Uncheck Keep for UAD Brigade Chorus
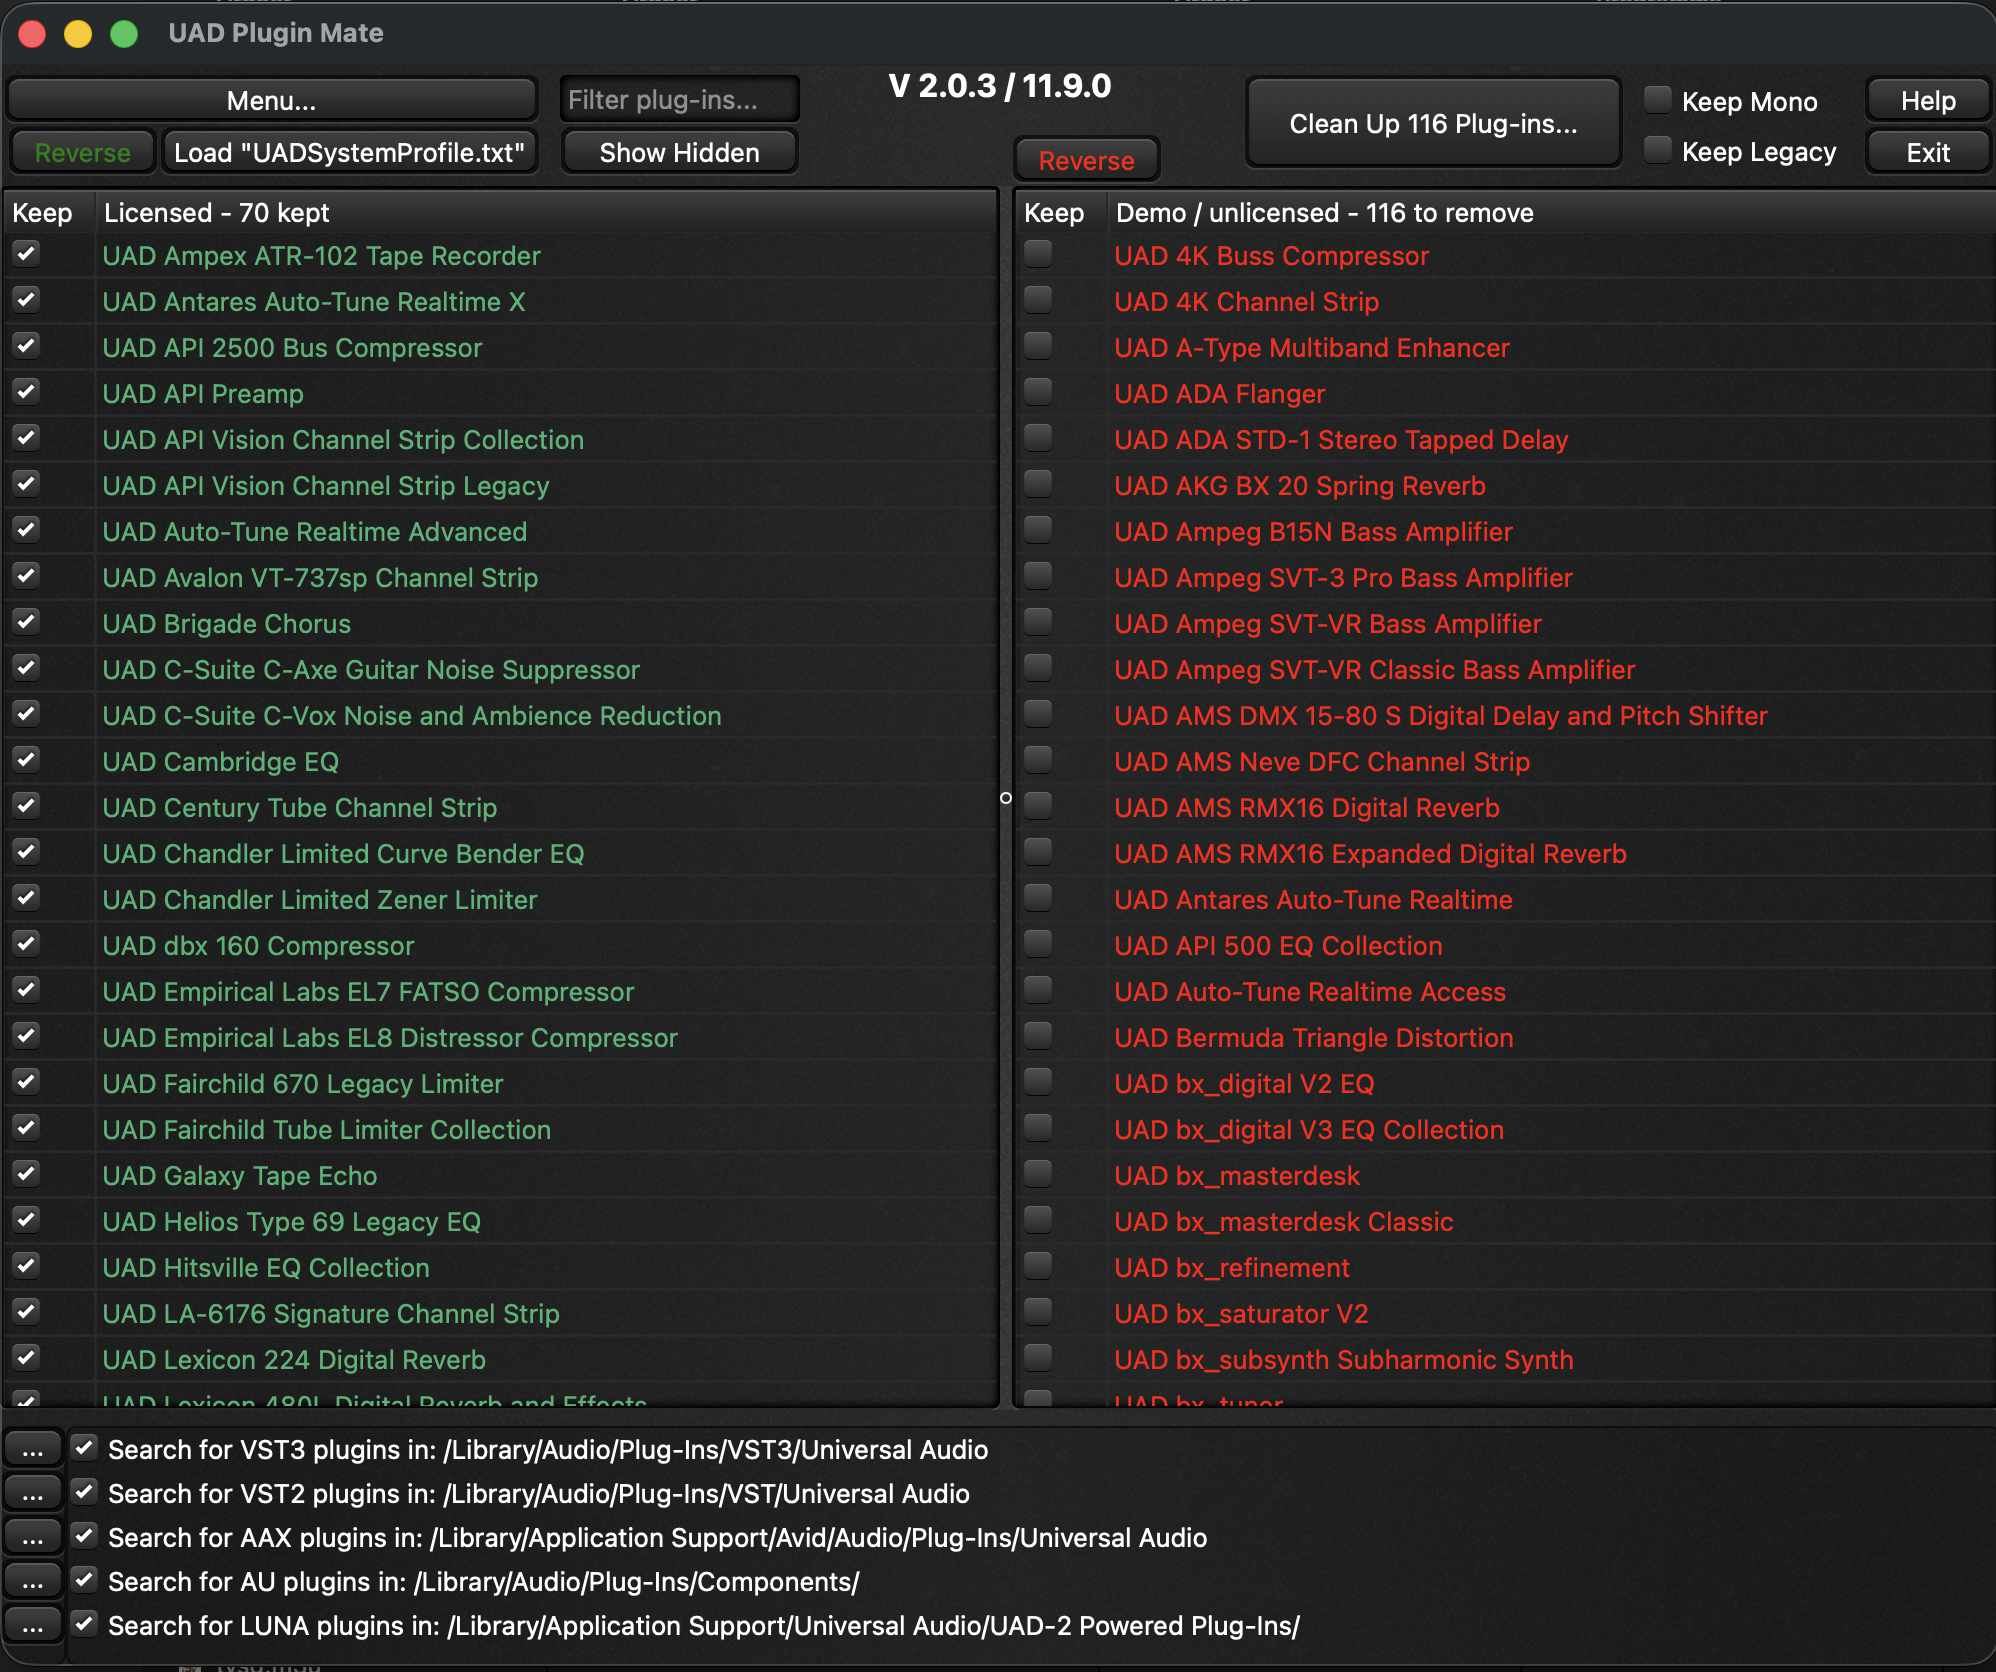Viewport: 1996px width, 1672px height. 27,622
